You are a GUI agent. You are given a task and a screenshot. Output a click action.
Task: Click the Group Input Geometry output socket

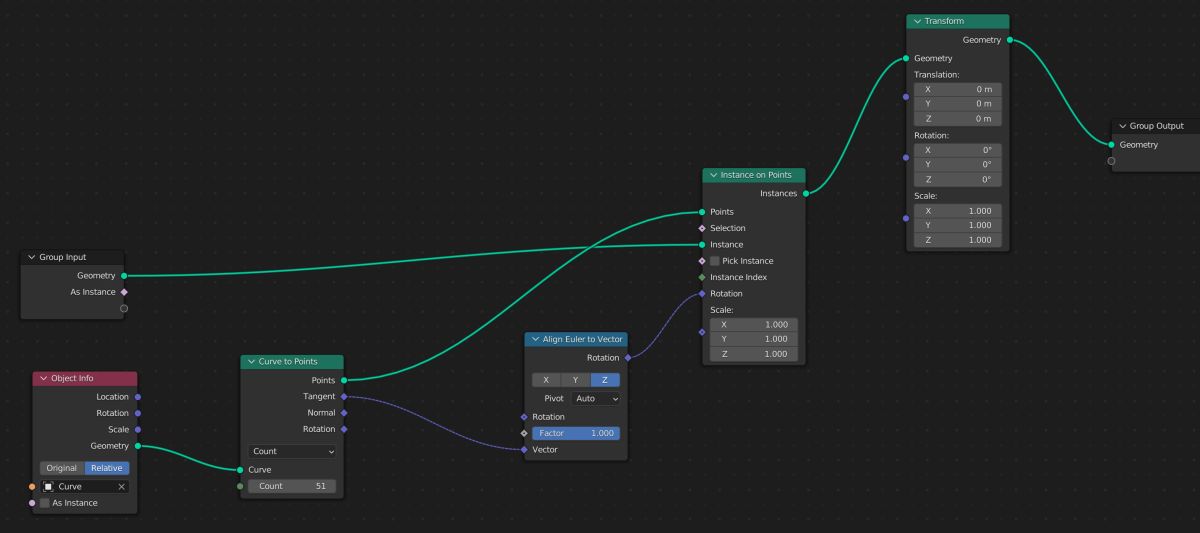124,275
